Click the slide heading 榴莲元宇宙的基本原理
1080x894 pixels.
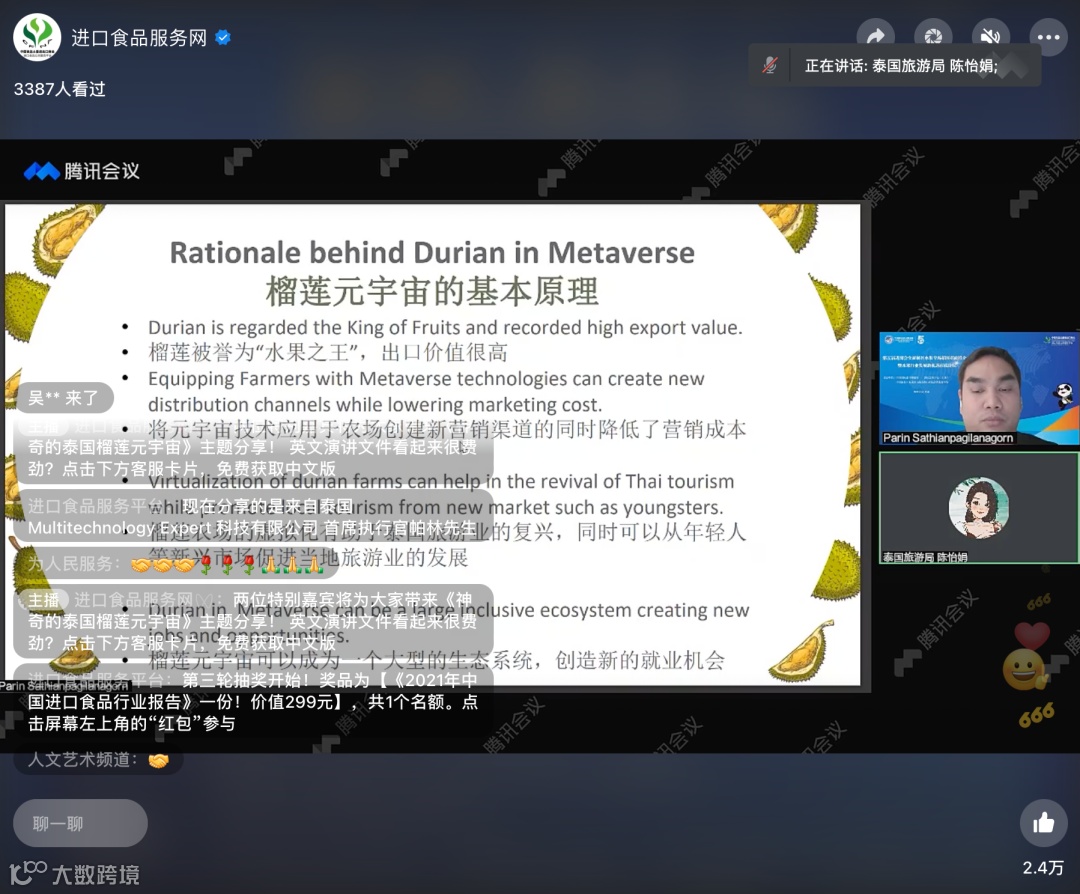coord(432,291)
